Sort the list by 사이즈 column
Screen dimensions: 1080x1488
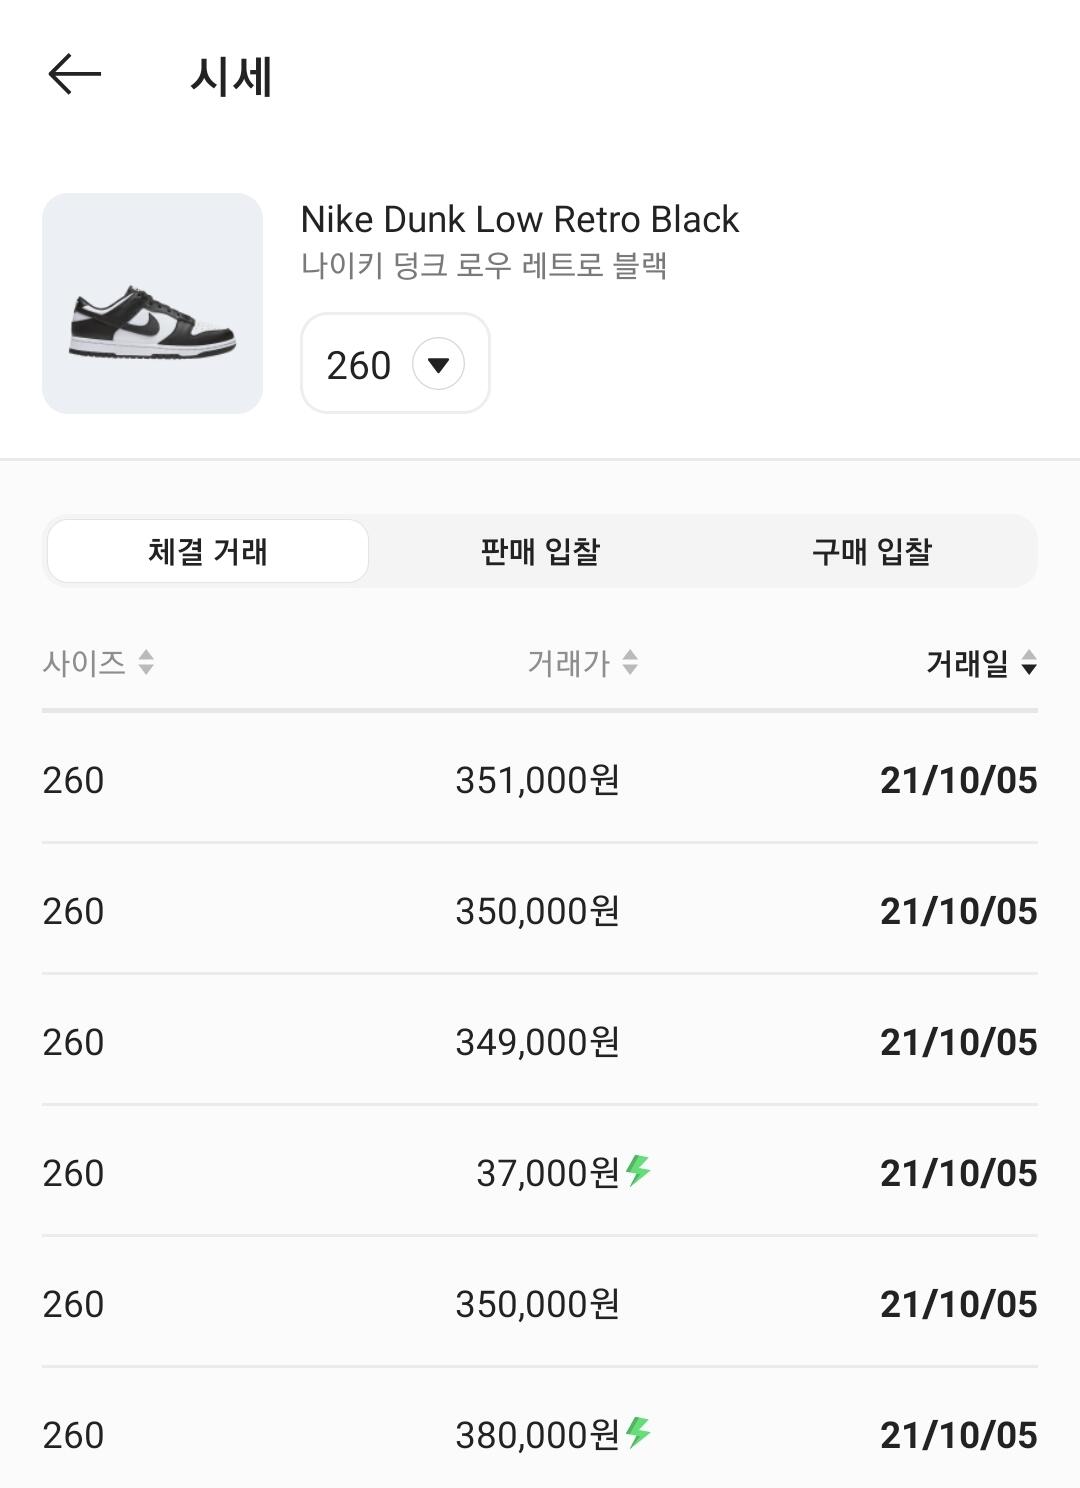[x=146, y=662]
